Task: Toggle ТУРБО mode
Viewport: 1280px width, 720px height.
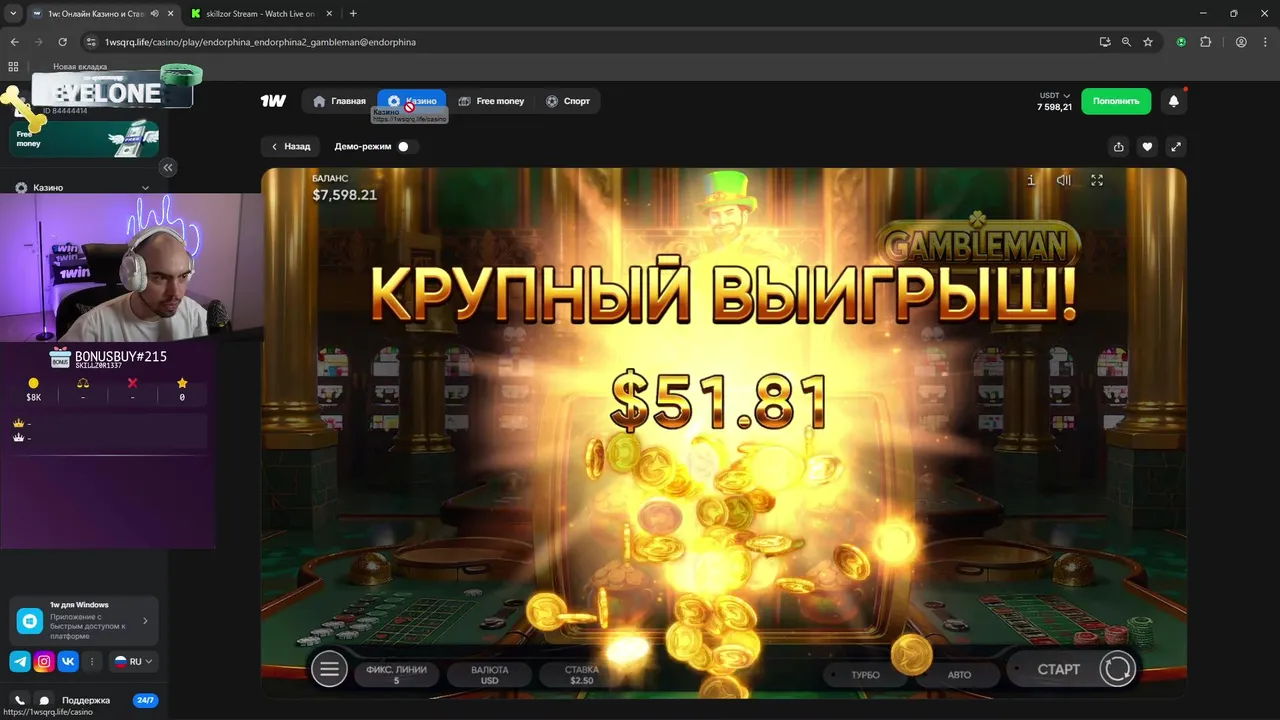Action: click(x=865, y=675)
